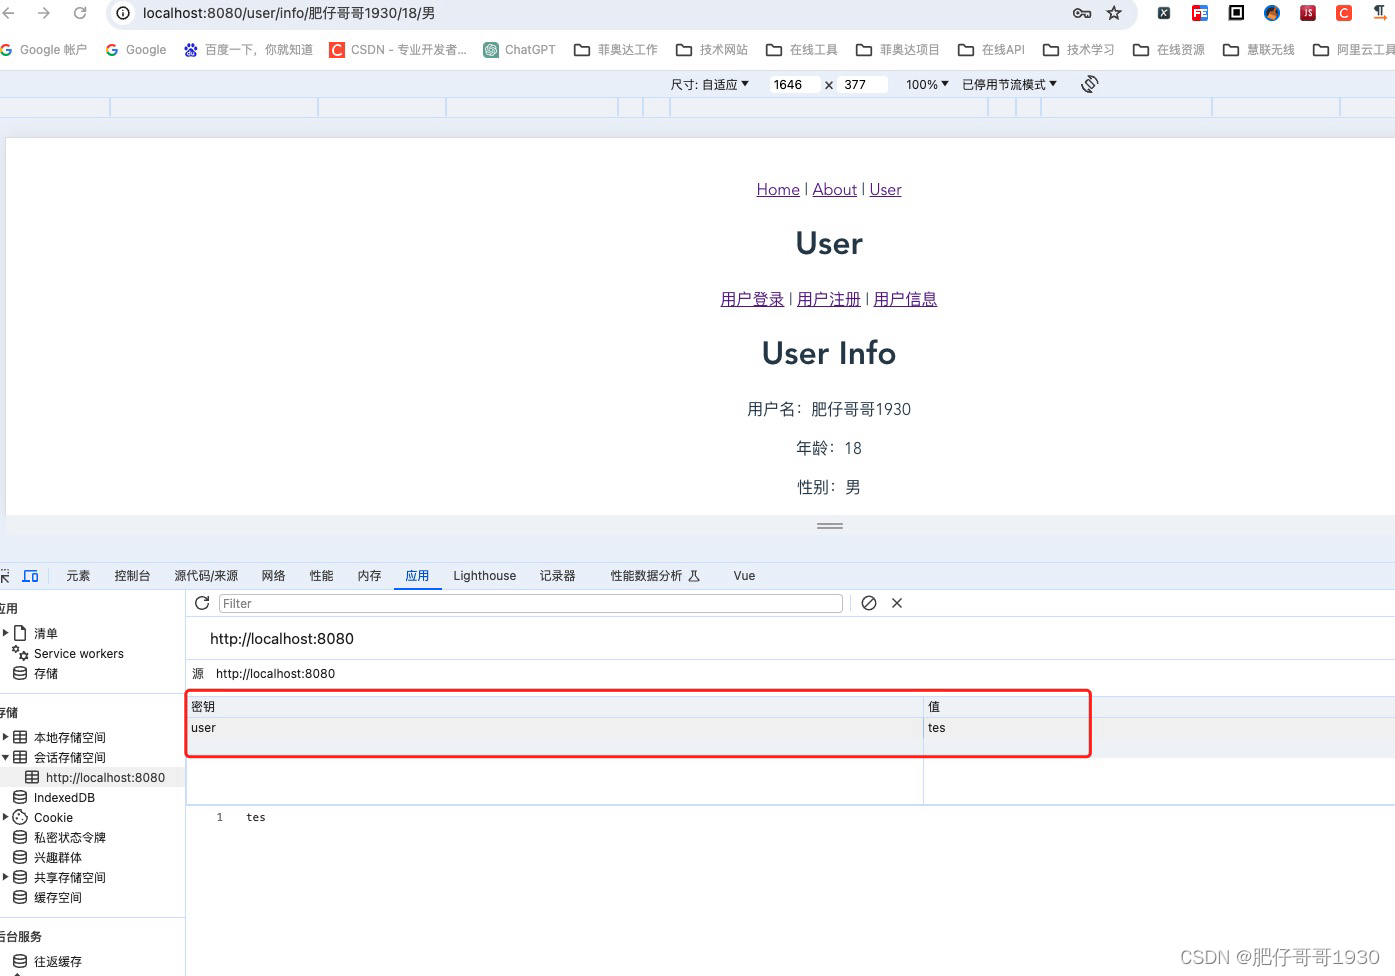This screenshot has height=976, width=1395.
Task: Switch to the 性能 tab
Action: pos(321,576)
